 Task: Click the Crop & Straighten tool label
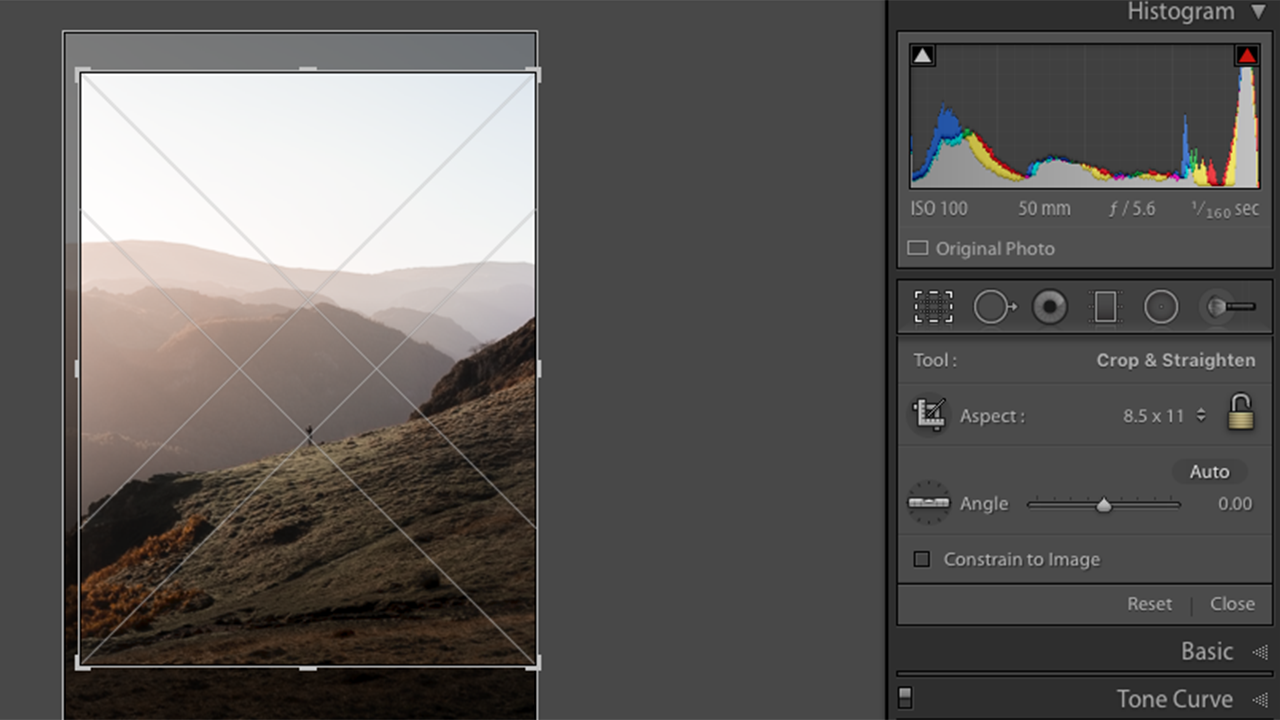pos(1176,360)
